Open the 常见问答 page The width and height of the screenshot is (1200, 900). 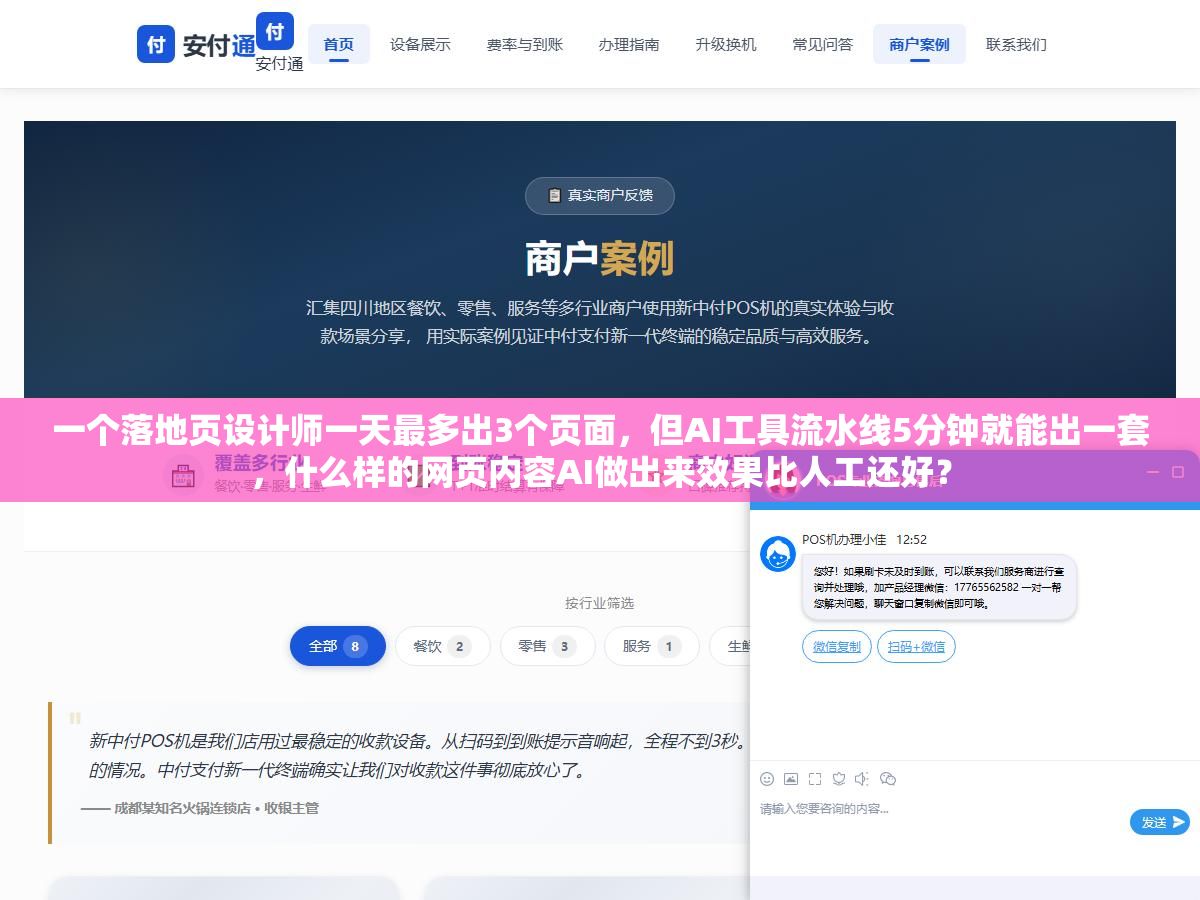(823, 44)
